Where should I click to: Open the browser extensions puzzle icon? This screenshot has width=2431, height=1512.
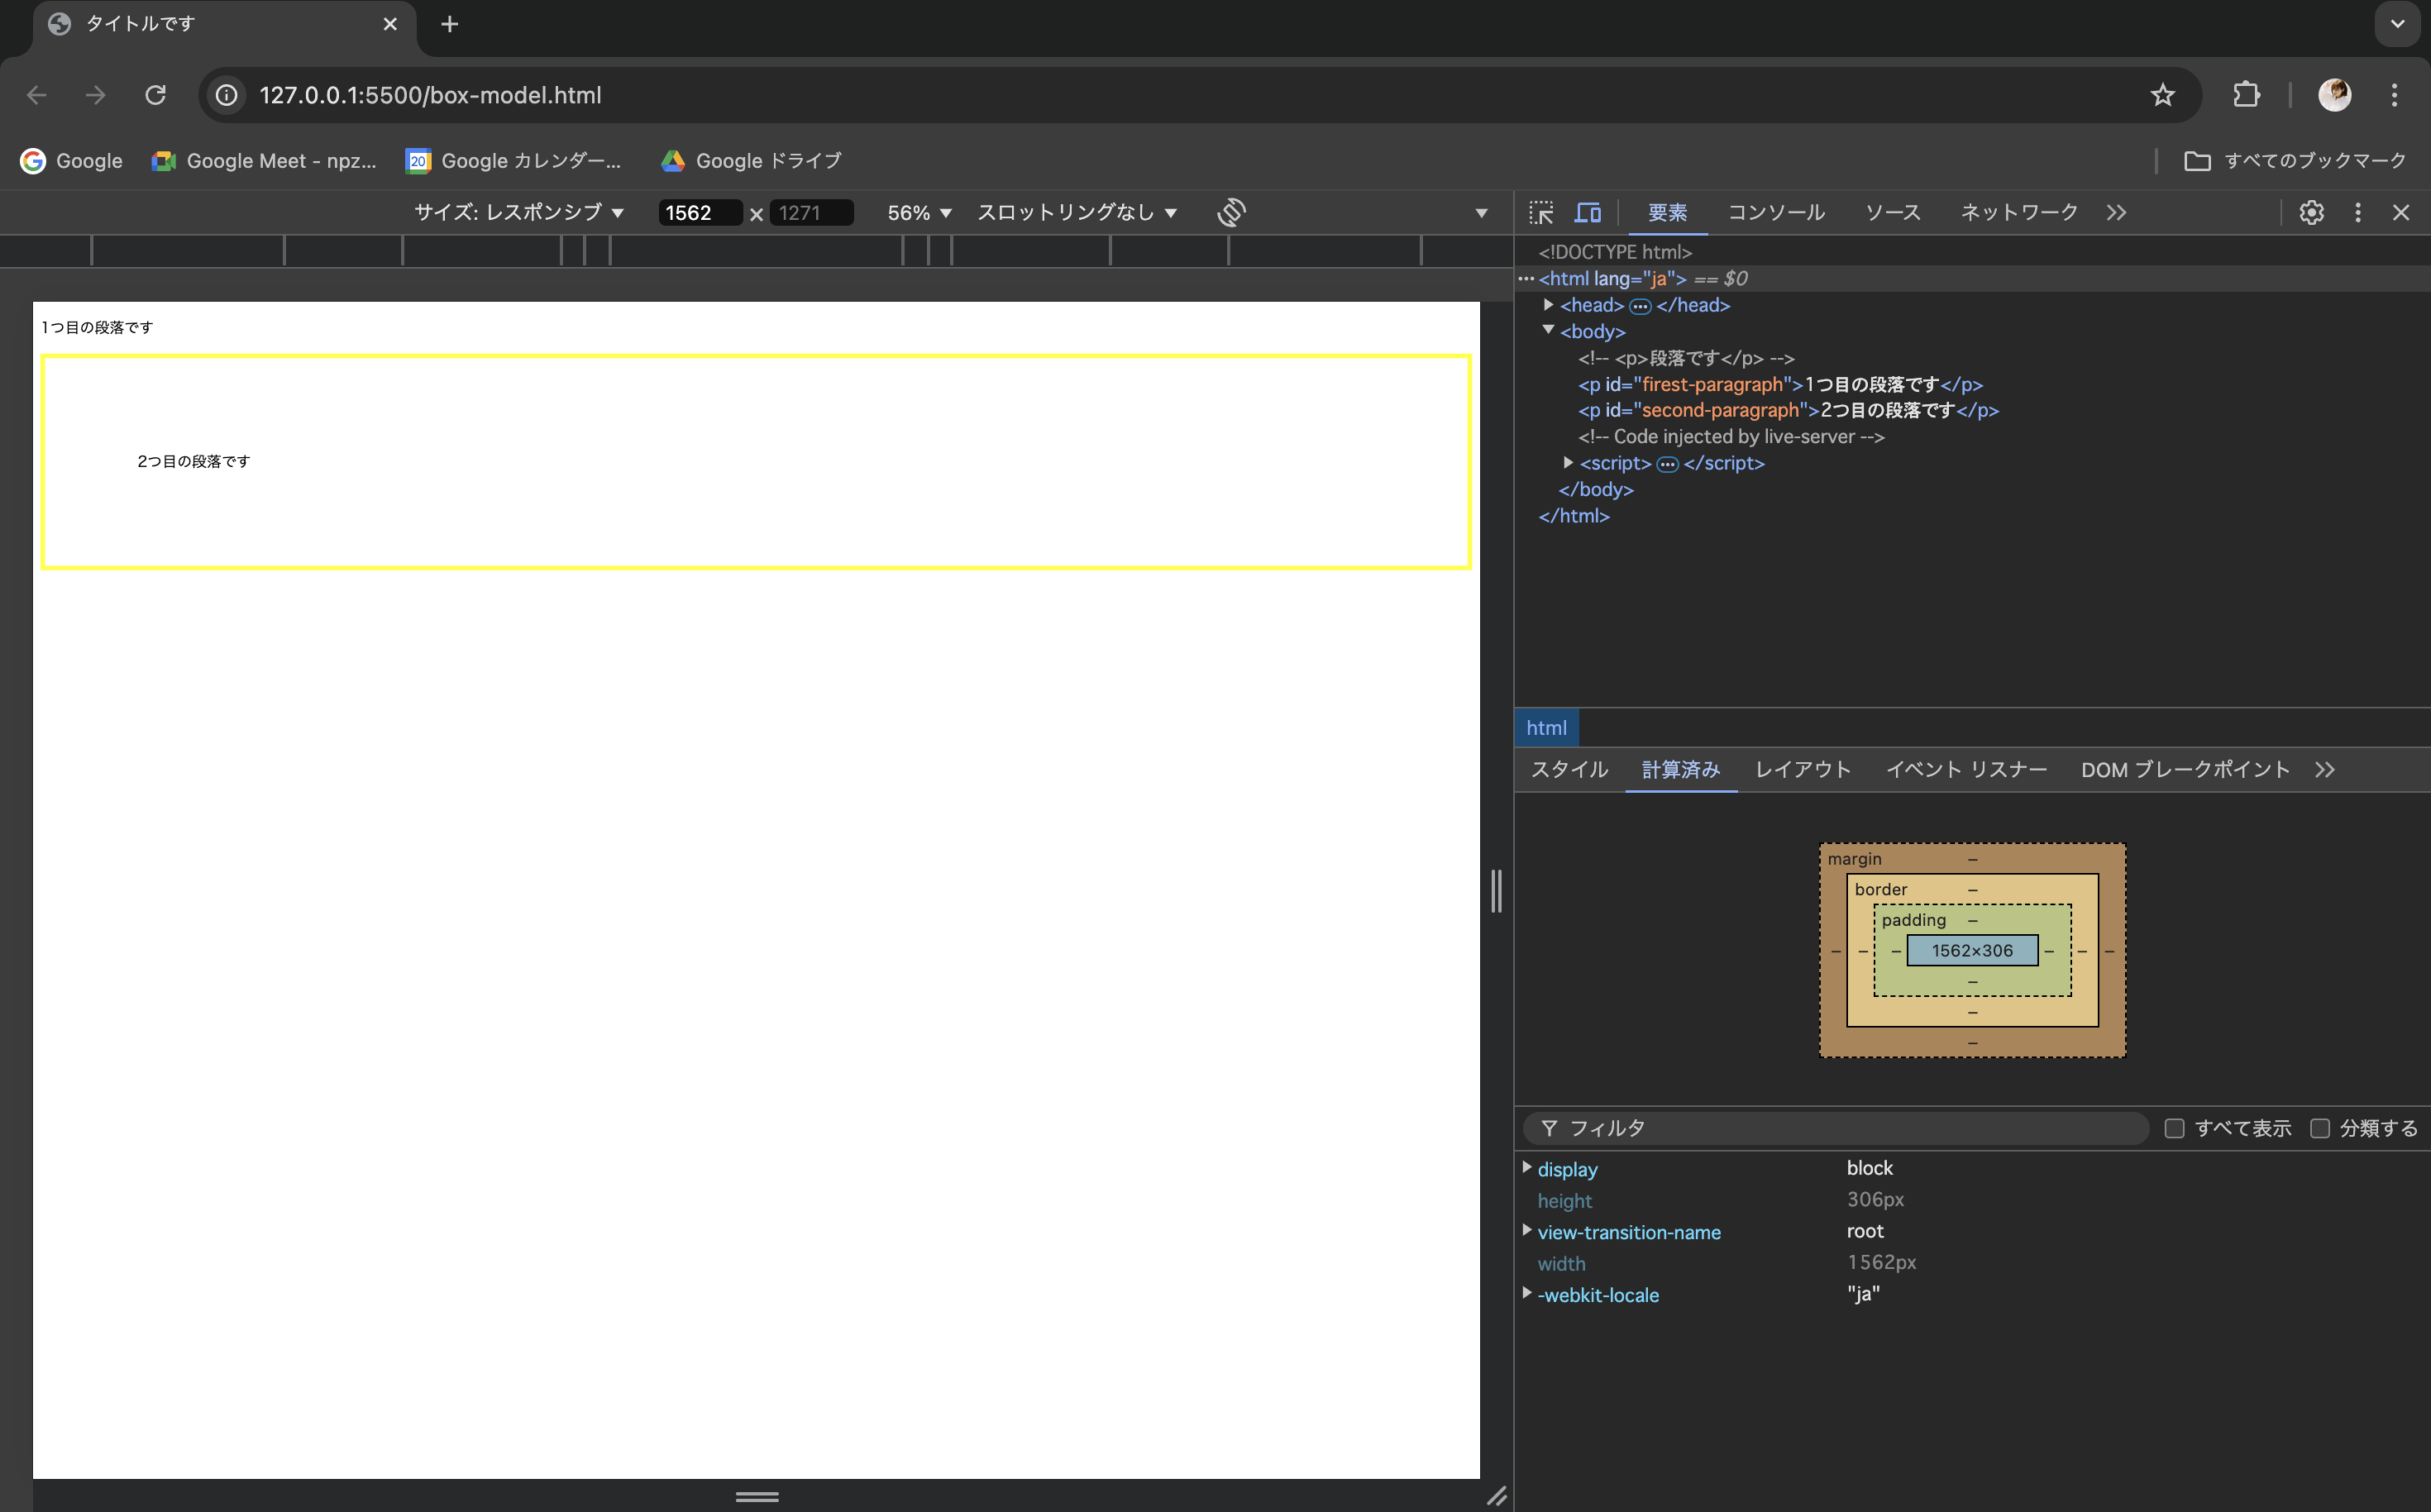click(x=2246, y=94)
